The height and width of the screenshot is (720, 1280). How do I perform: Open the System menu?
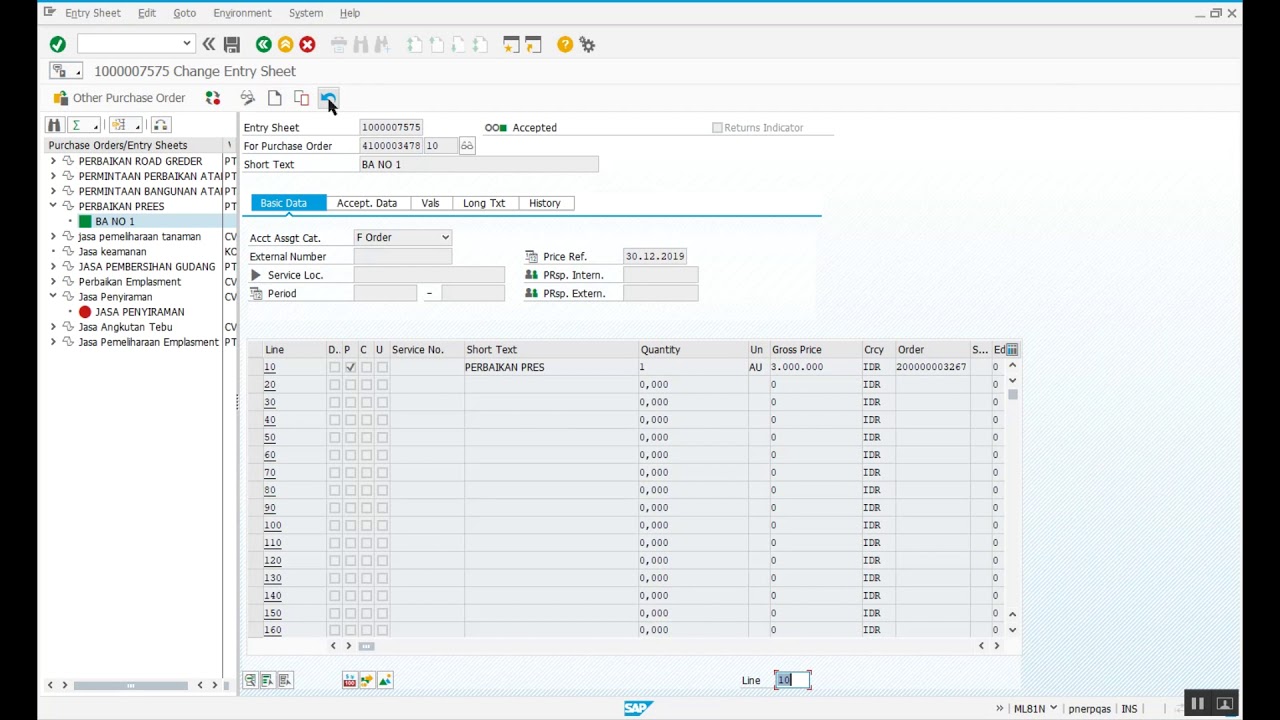(x=305, y=13)
